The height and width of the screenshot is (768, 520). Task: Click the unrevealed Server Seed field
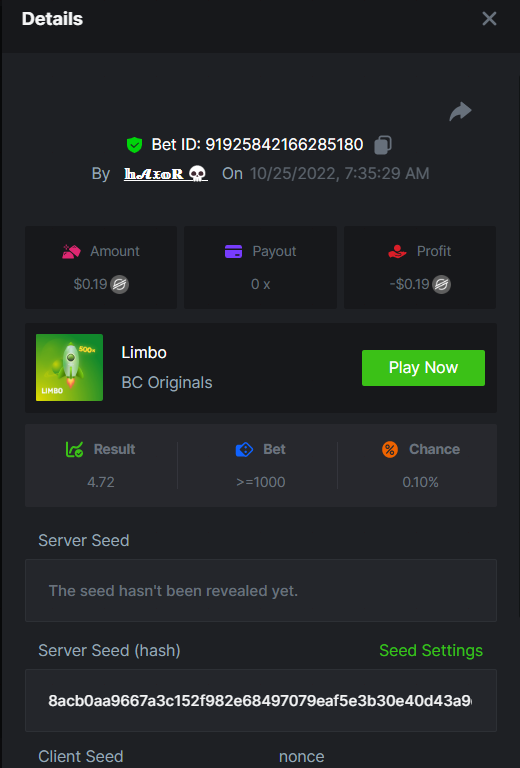(261, 591)
